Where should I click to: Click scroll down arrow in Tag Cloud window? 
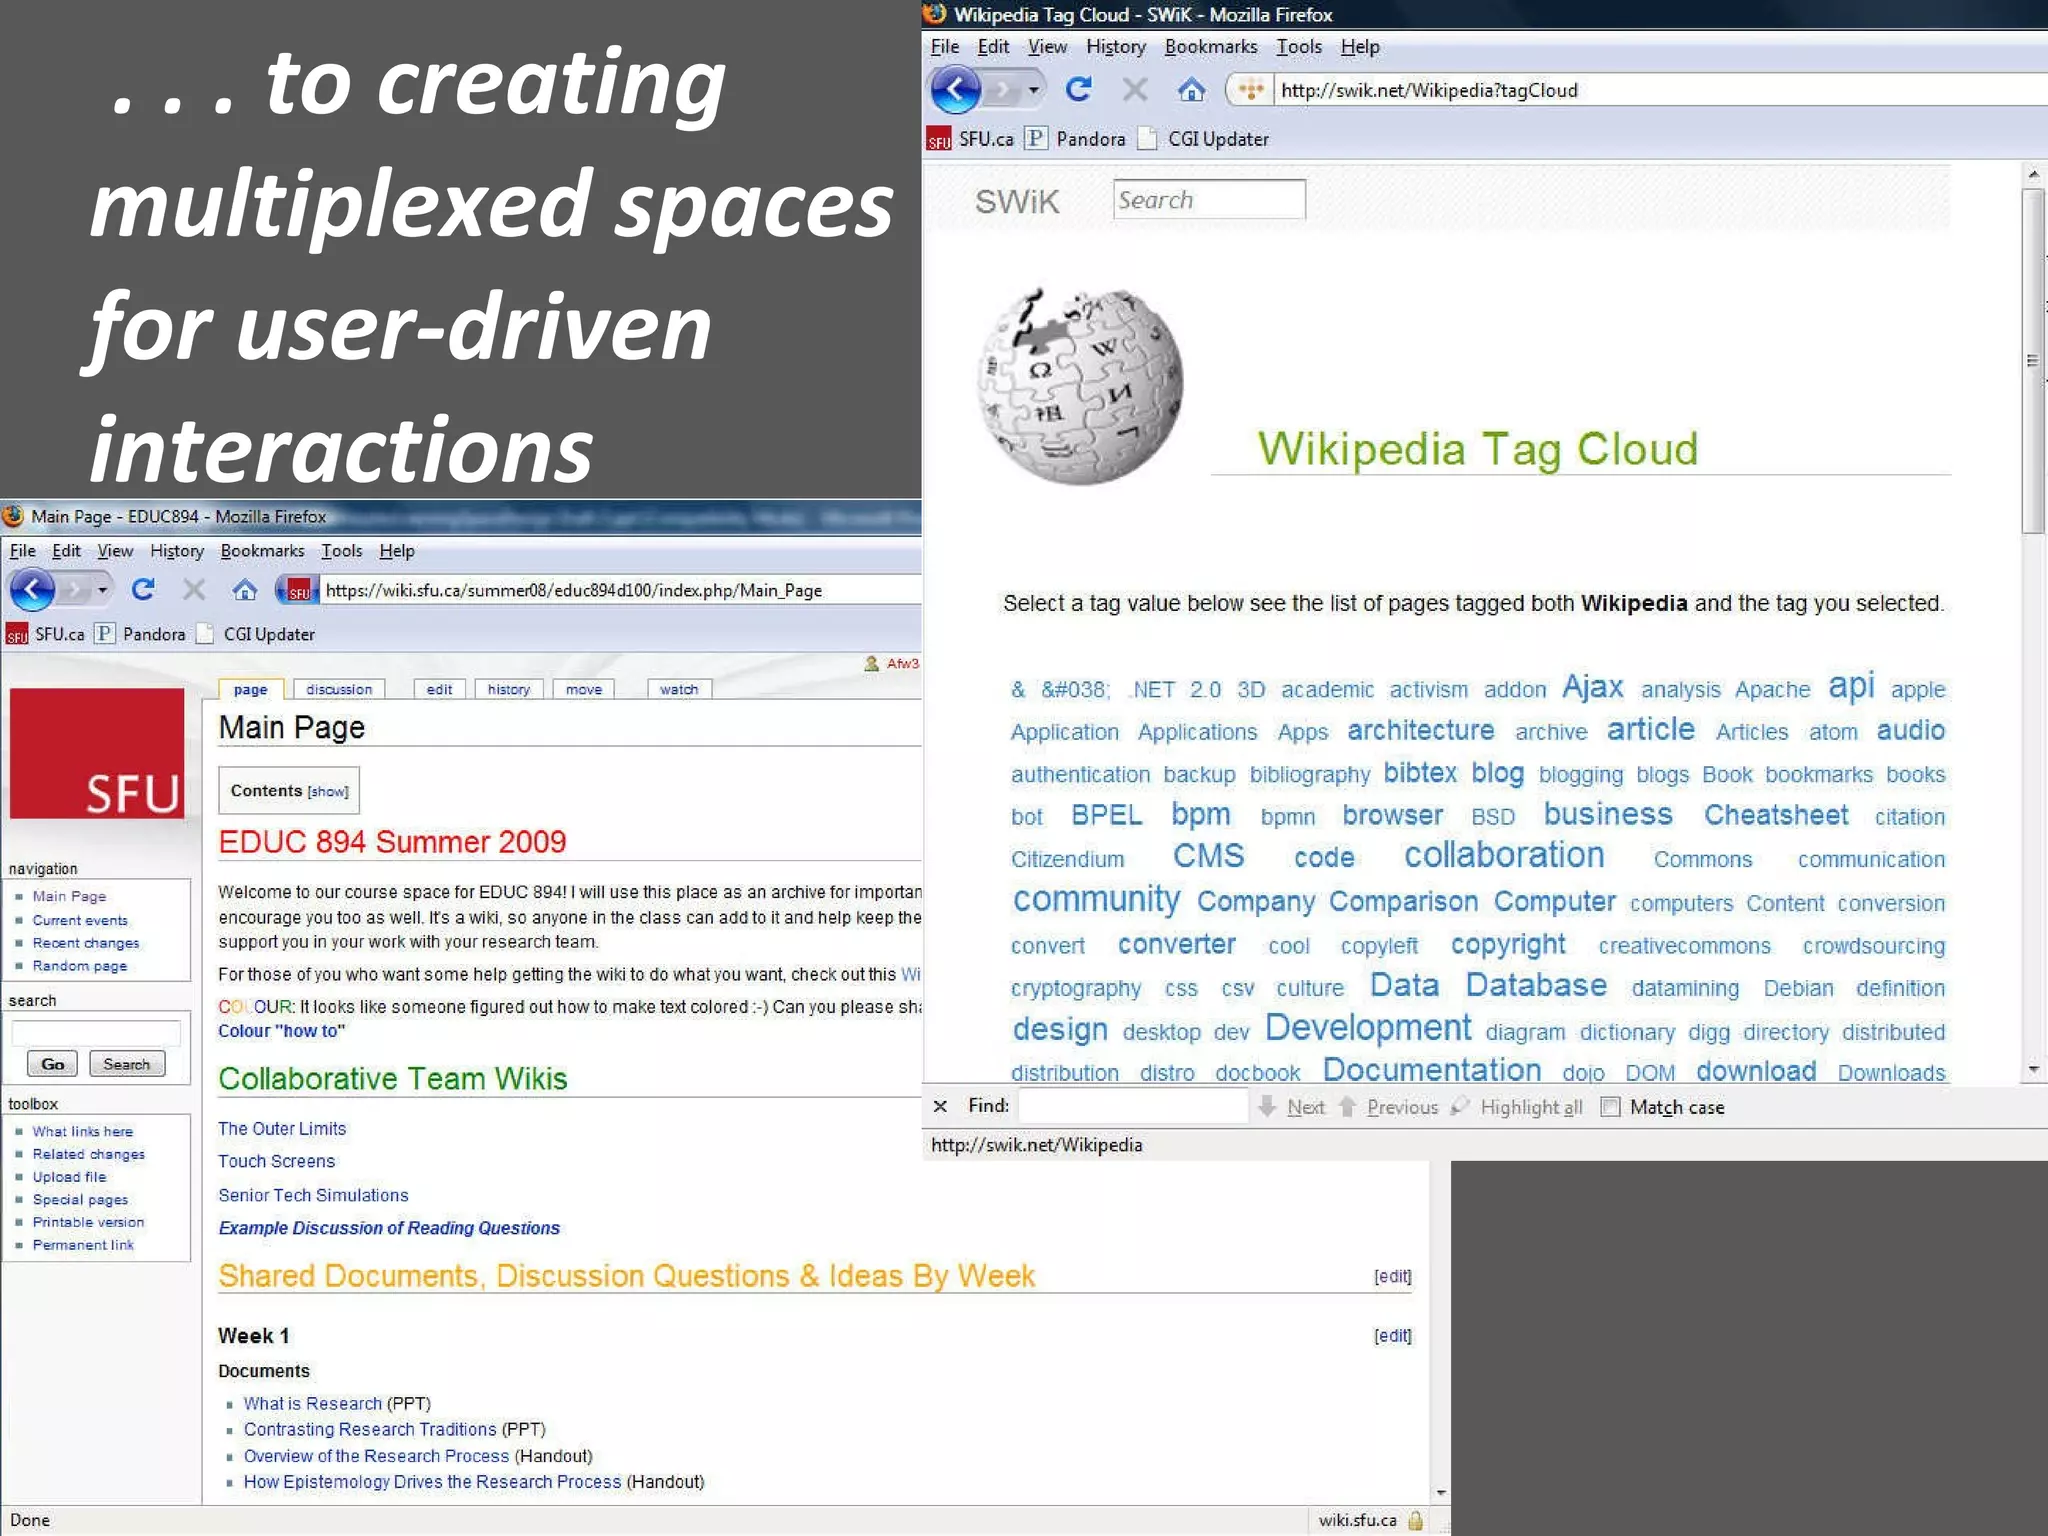[x=2033, y=1070]
